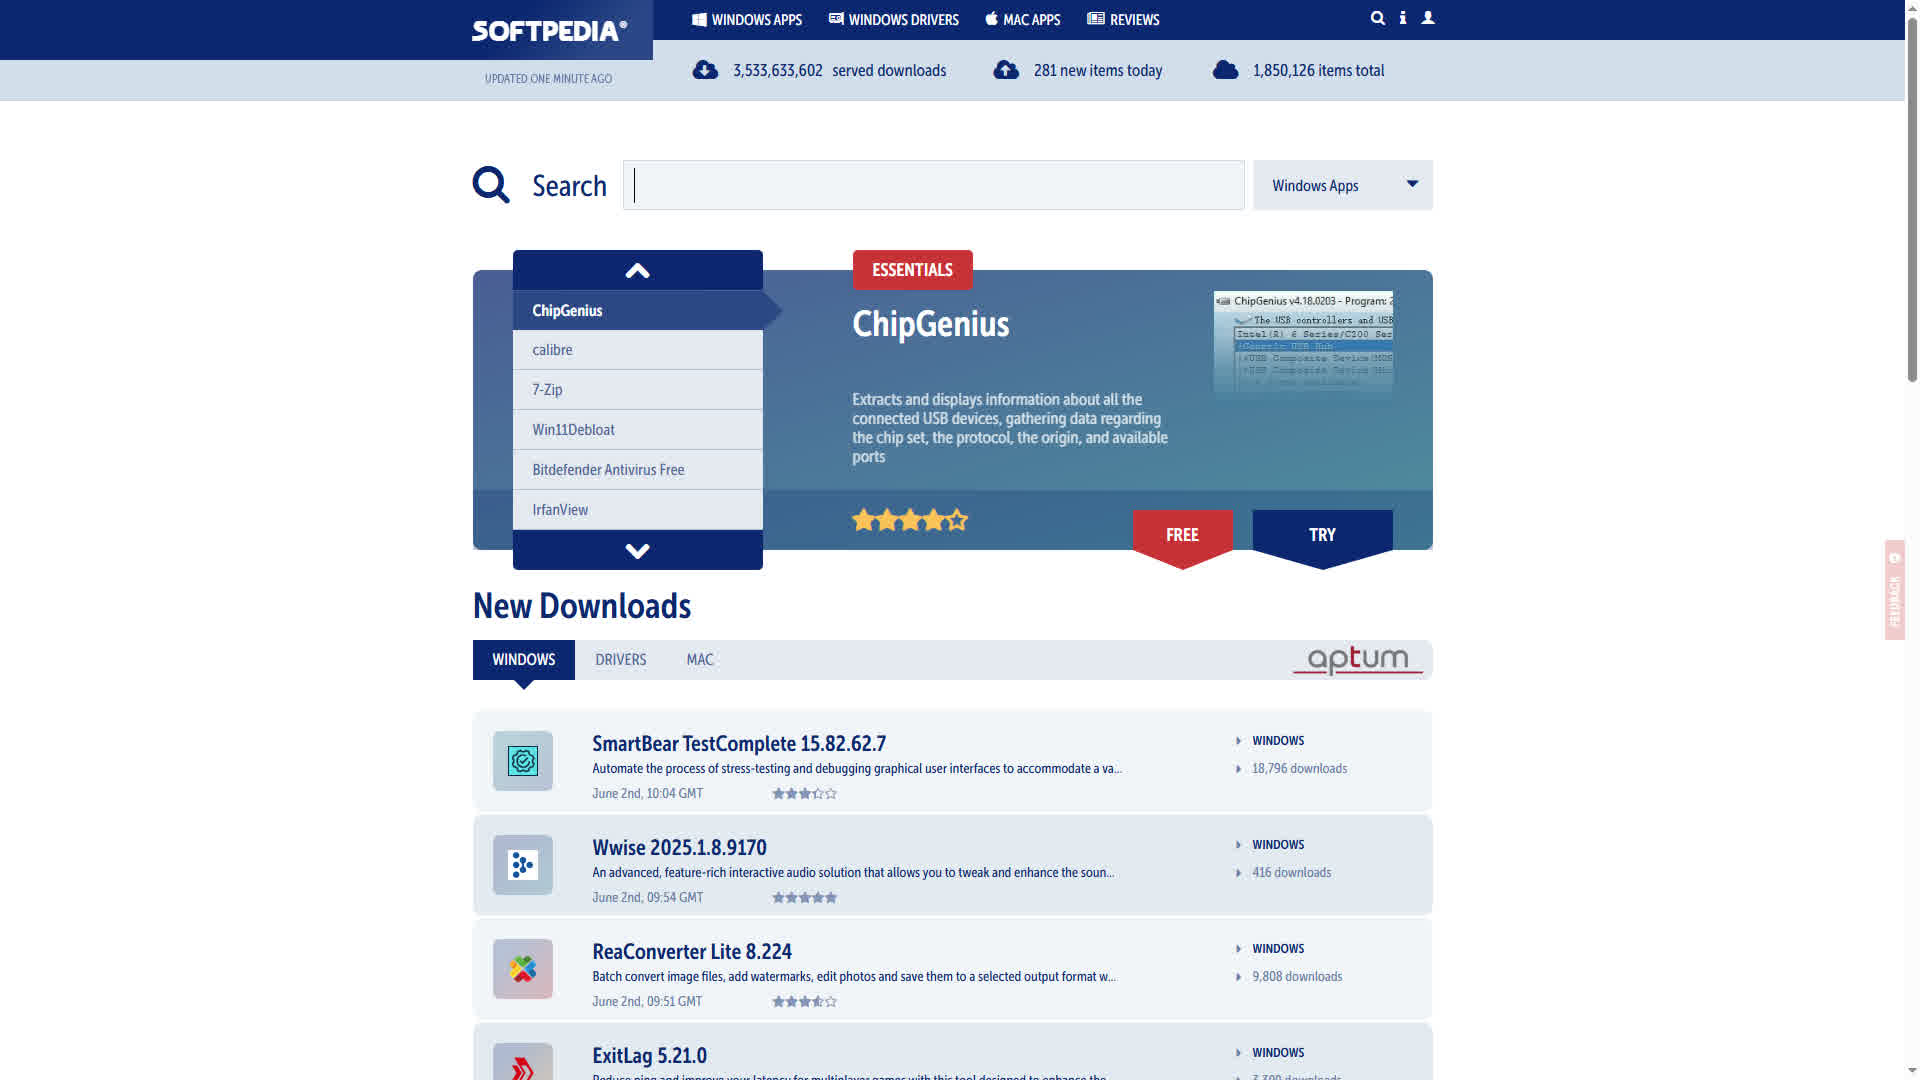The width and height of the screenshot is (1920, 1080).
Task: Open the ReaConverter Lite app icon
Action: click(x=523, y=969)
